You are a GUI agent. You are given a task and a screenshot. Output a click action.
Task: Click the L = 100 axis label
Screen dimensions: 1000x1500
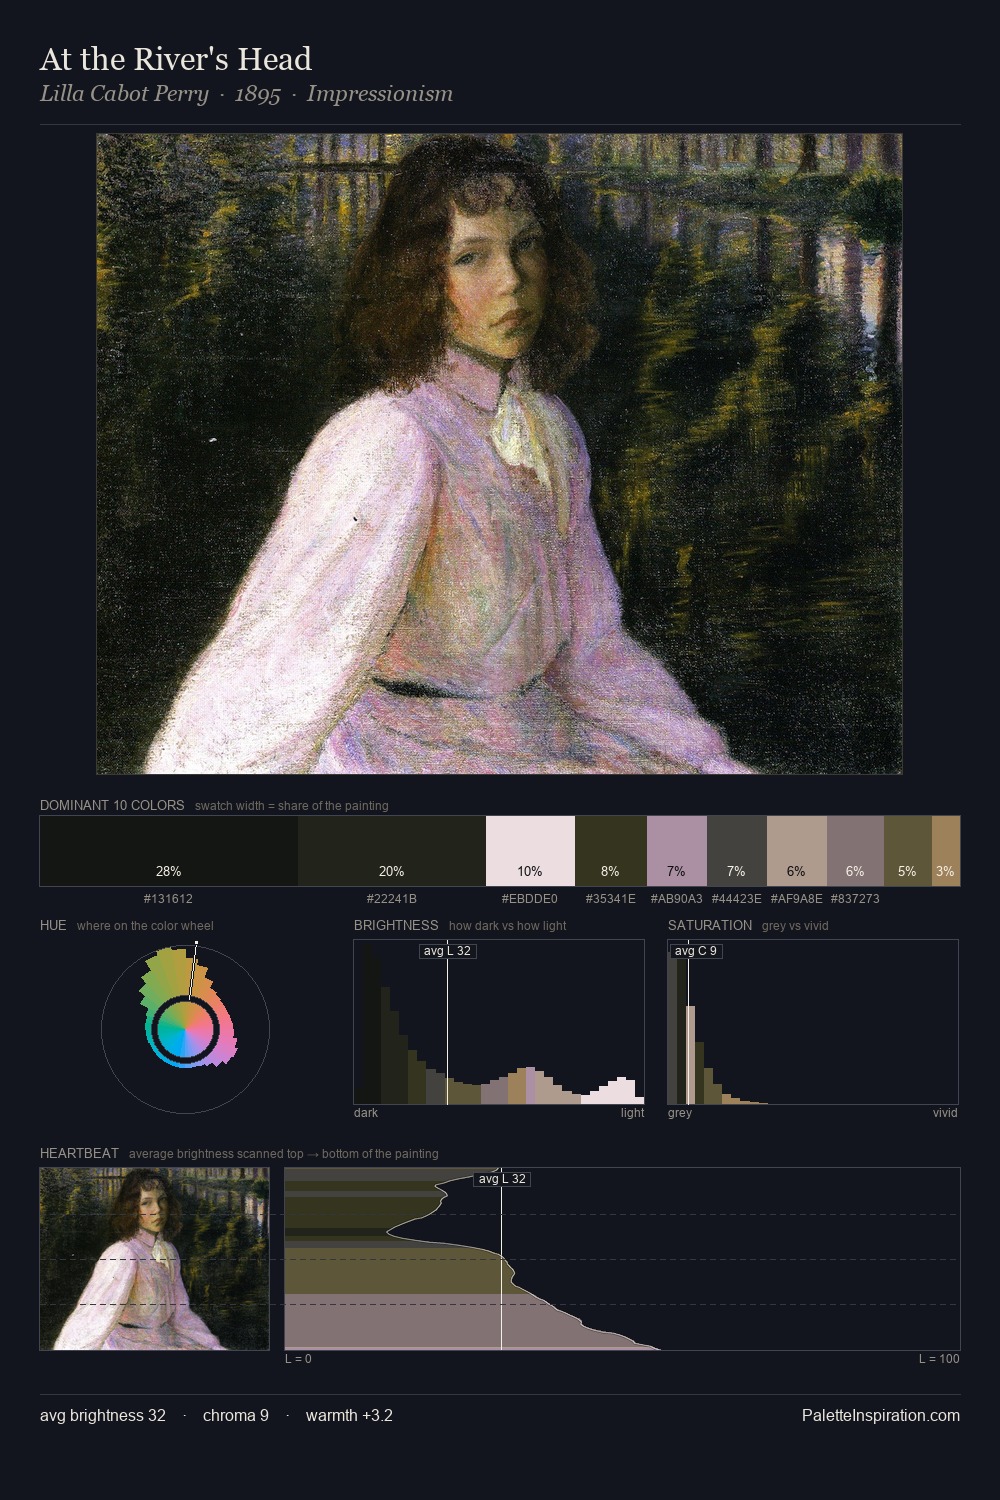(x=939, y=1359)
